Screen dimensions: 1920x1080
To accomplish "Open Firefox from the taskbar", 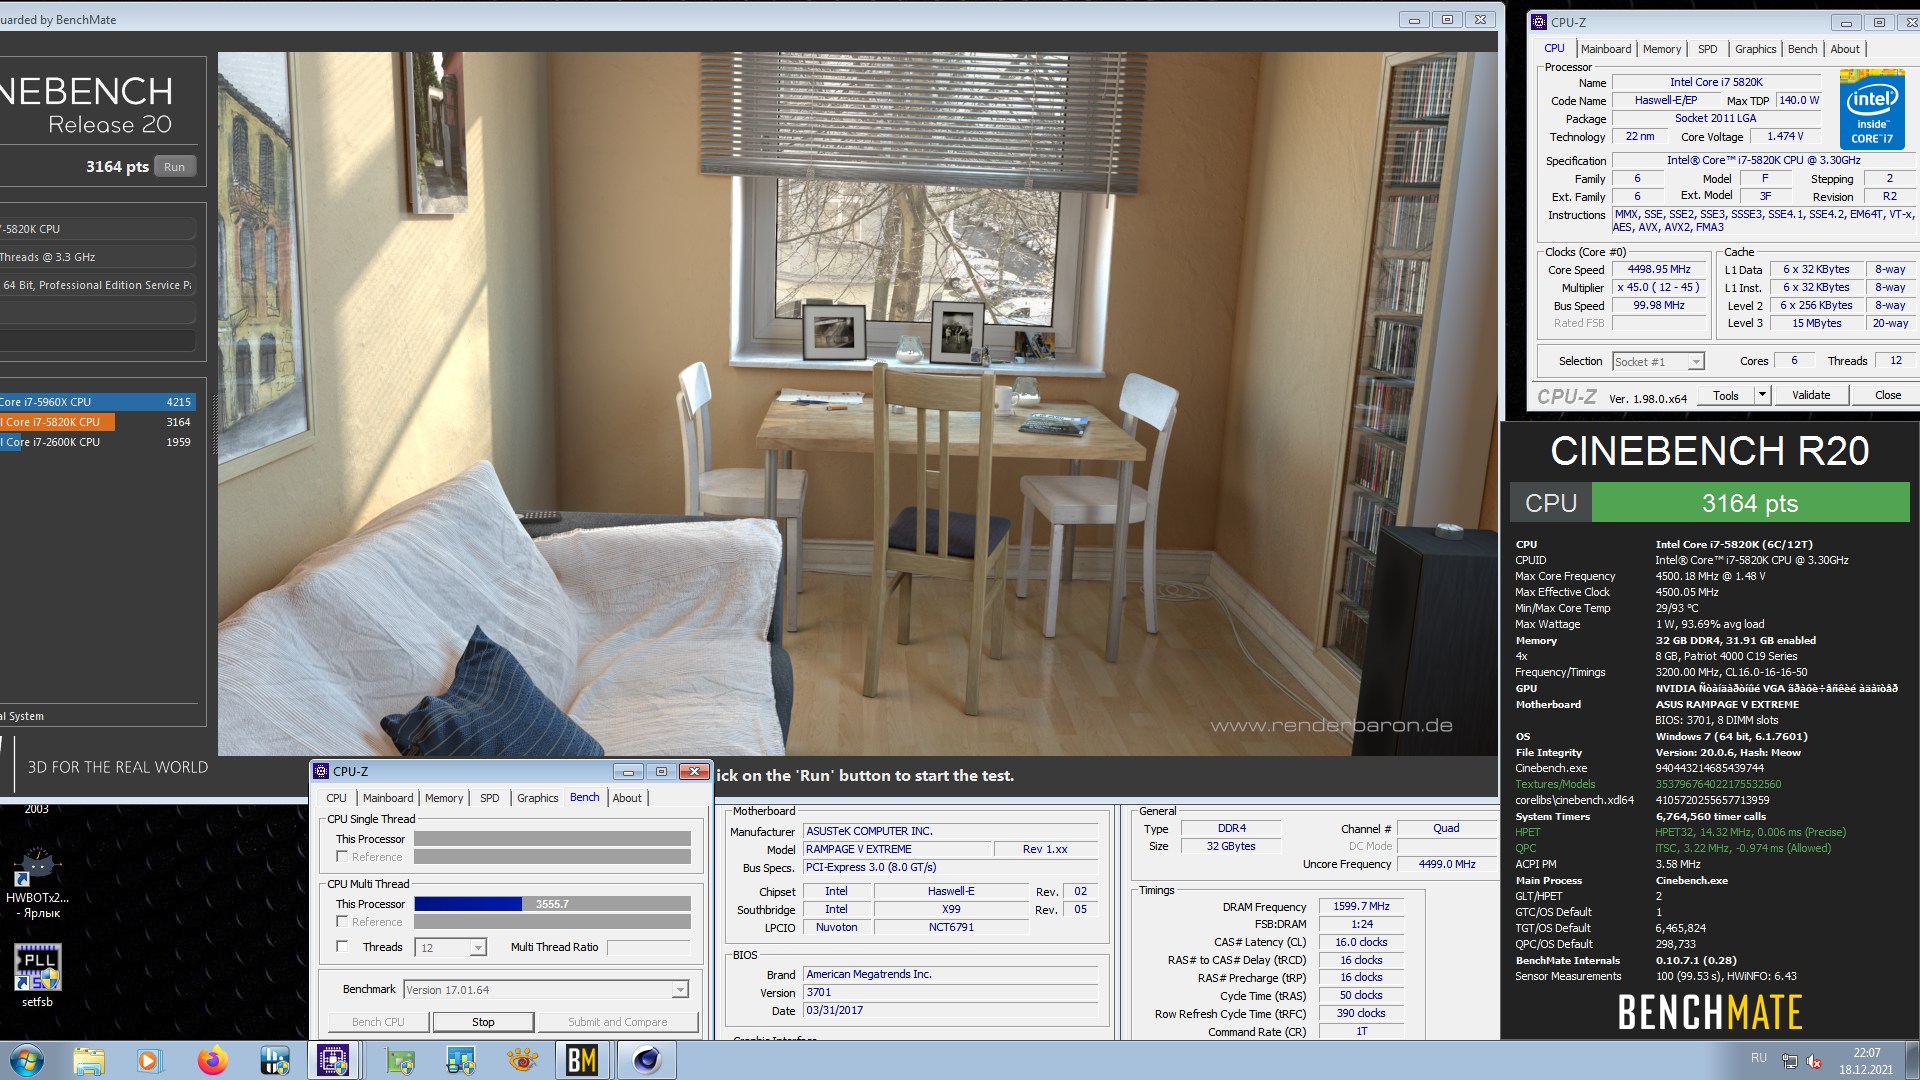I will 212,1060.
